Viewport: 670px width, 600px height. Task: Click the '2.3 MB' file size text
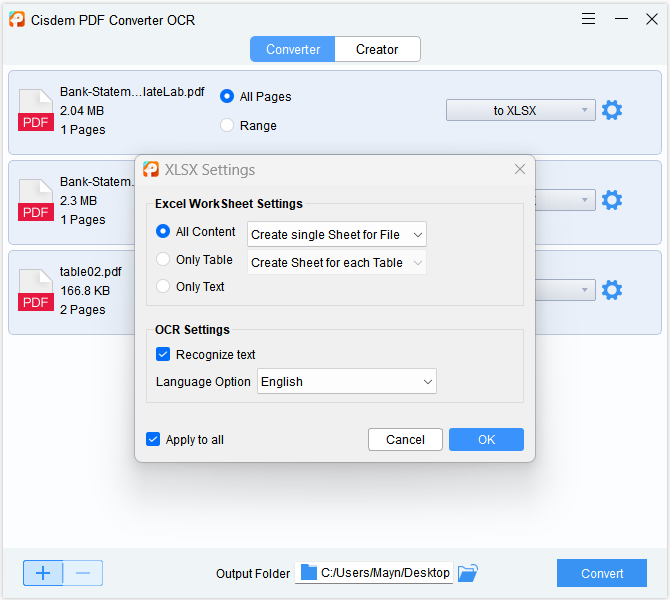pos(79,200)
